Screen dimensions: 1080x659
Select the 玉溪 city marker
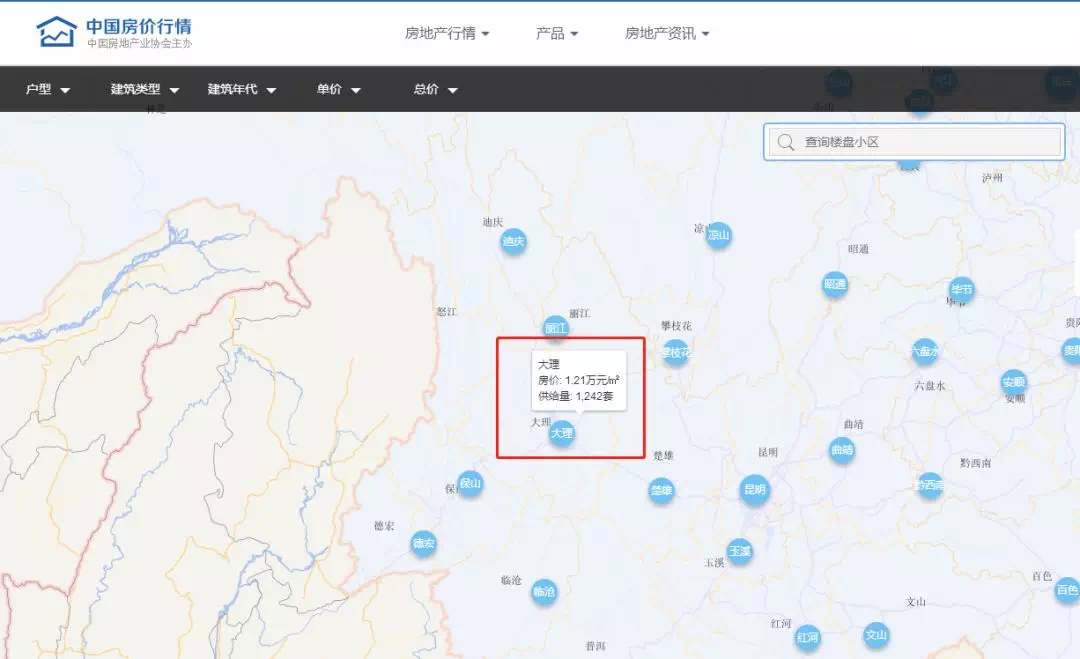pos(740,551)
